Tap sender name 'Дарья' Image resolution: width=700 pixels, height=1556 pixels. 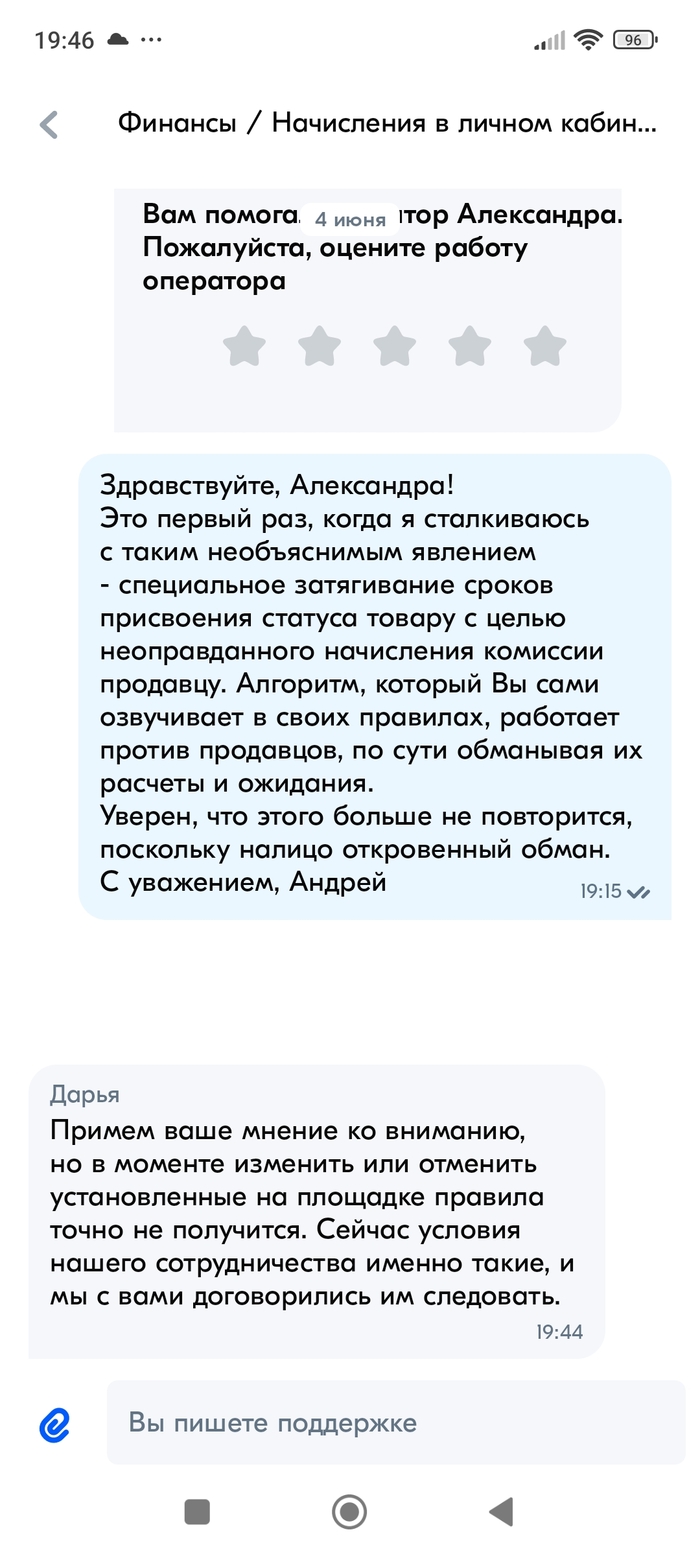pos(85,1094)
